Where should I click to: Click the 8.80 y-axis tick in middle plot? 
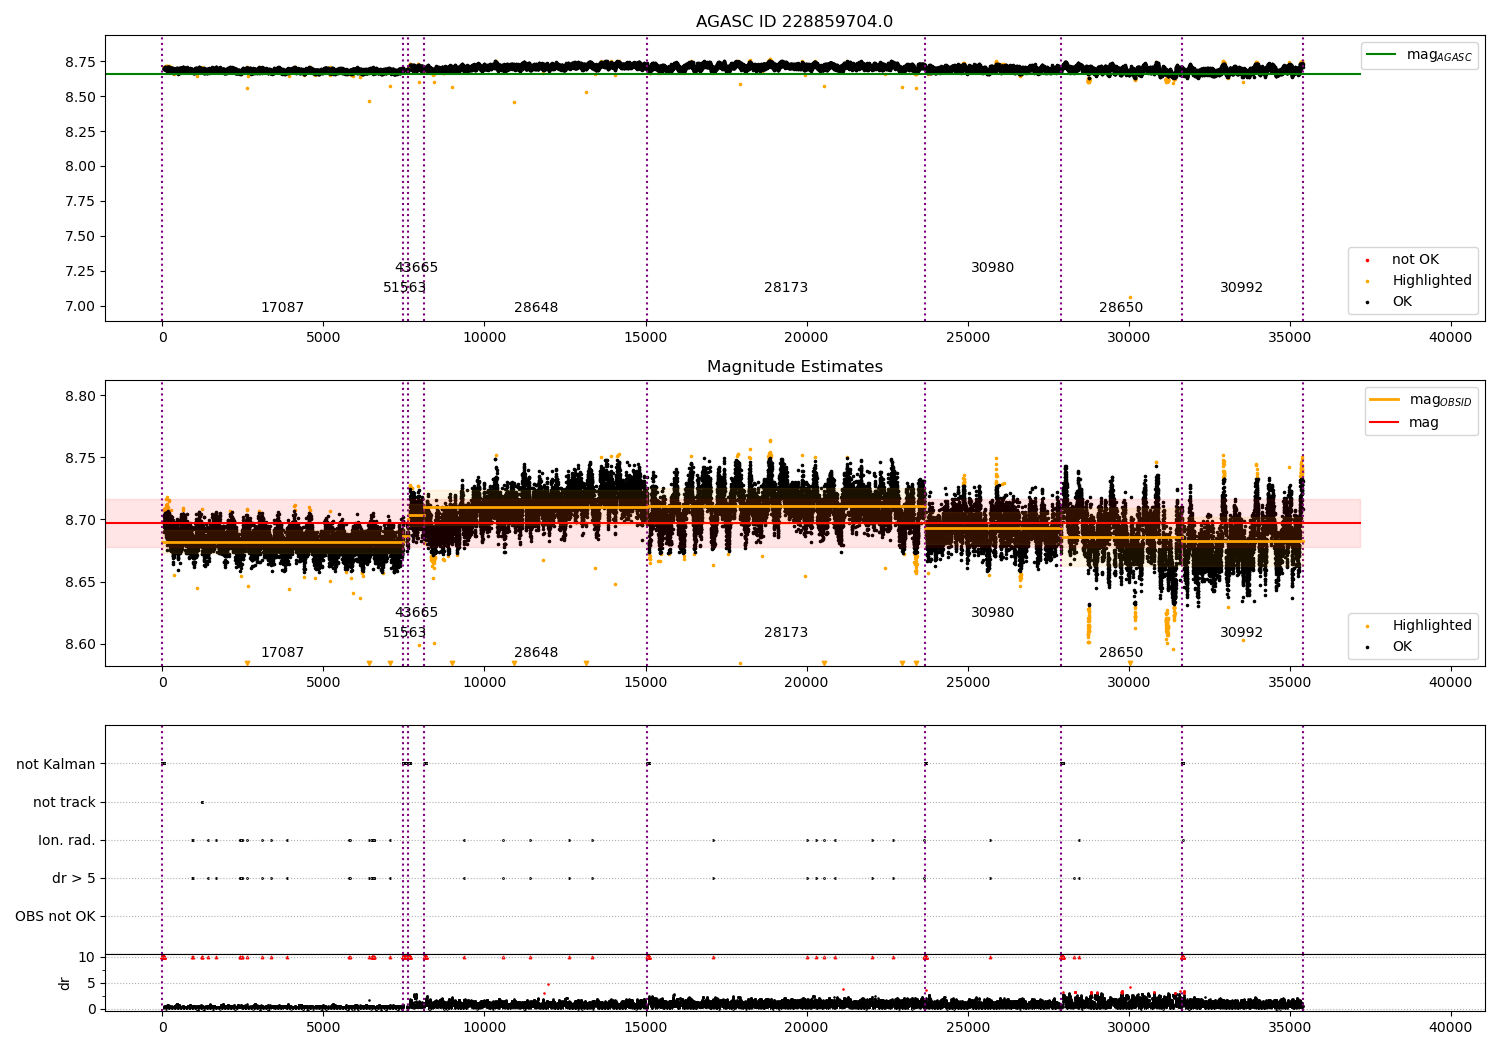(x=80, y=396)
